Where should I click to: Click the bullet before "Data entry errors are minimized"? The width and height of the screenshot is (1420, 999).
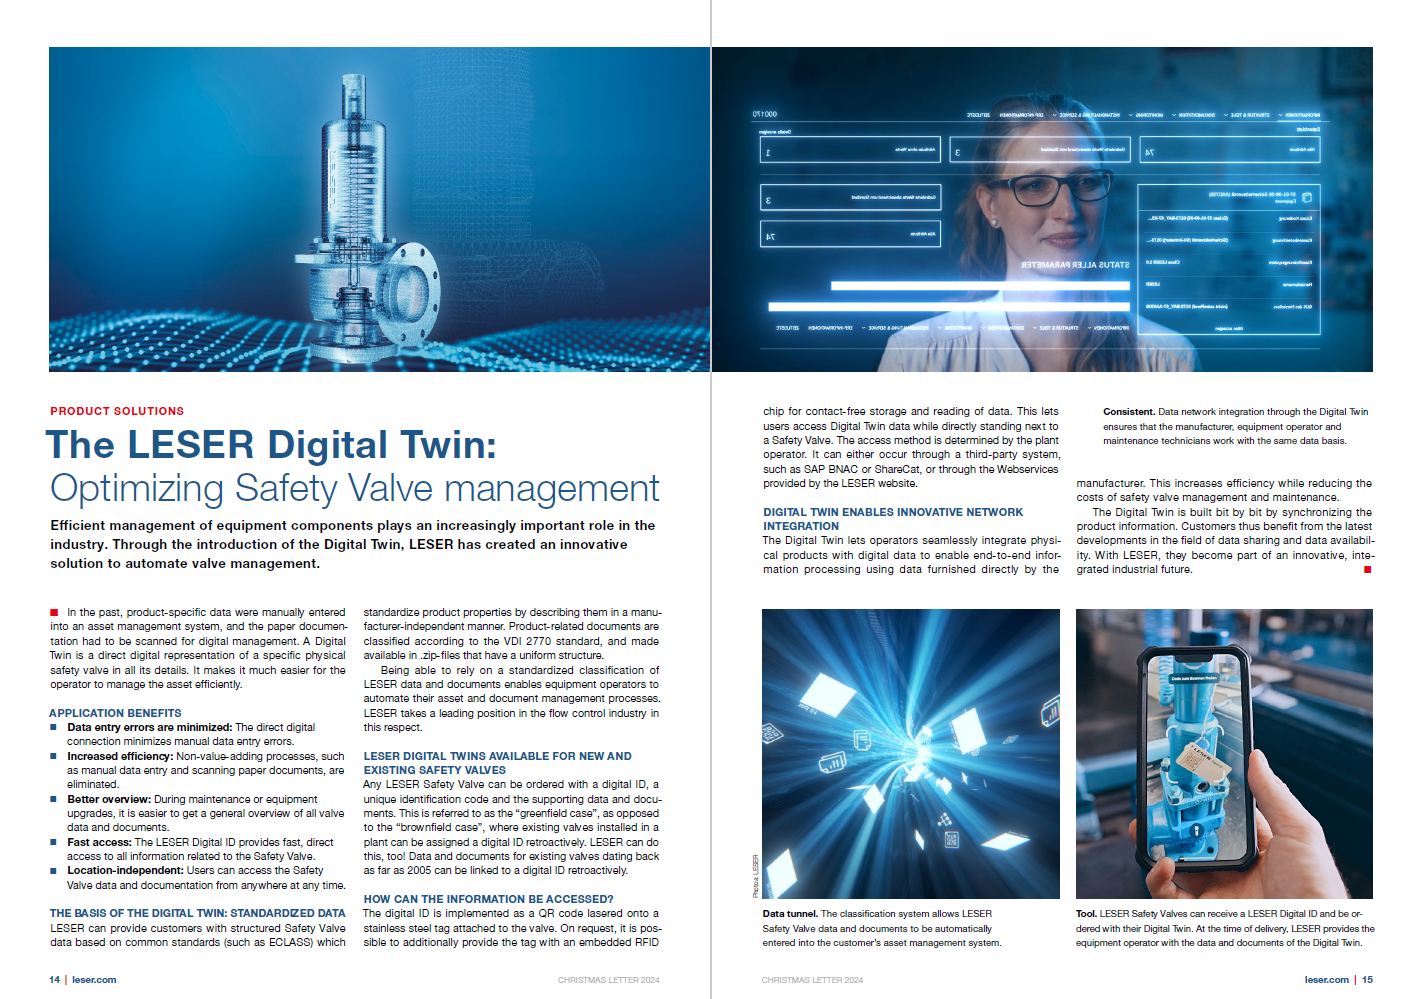pos(54,727)
